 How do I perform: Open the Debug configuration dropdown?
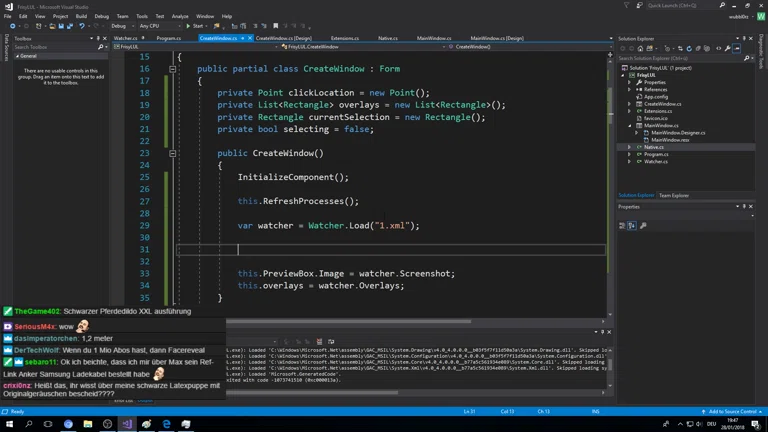coord(121,26)
